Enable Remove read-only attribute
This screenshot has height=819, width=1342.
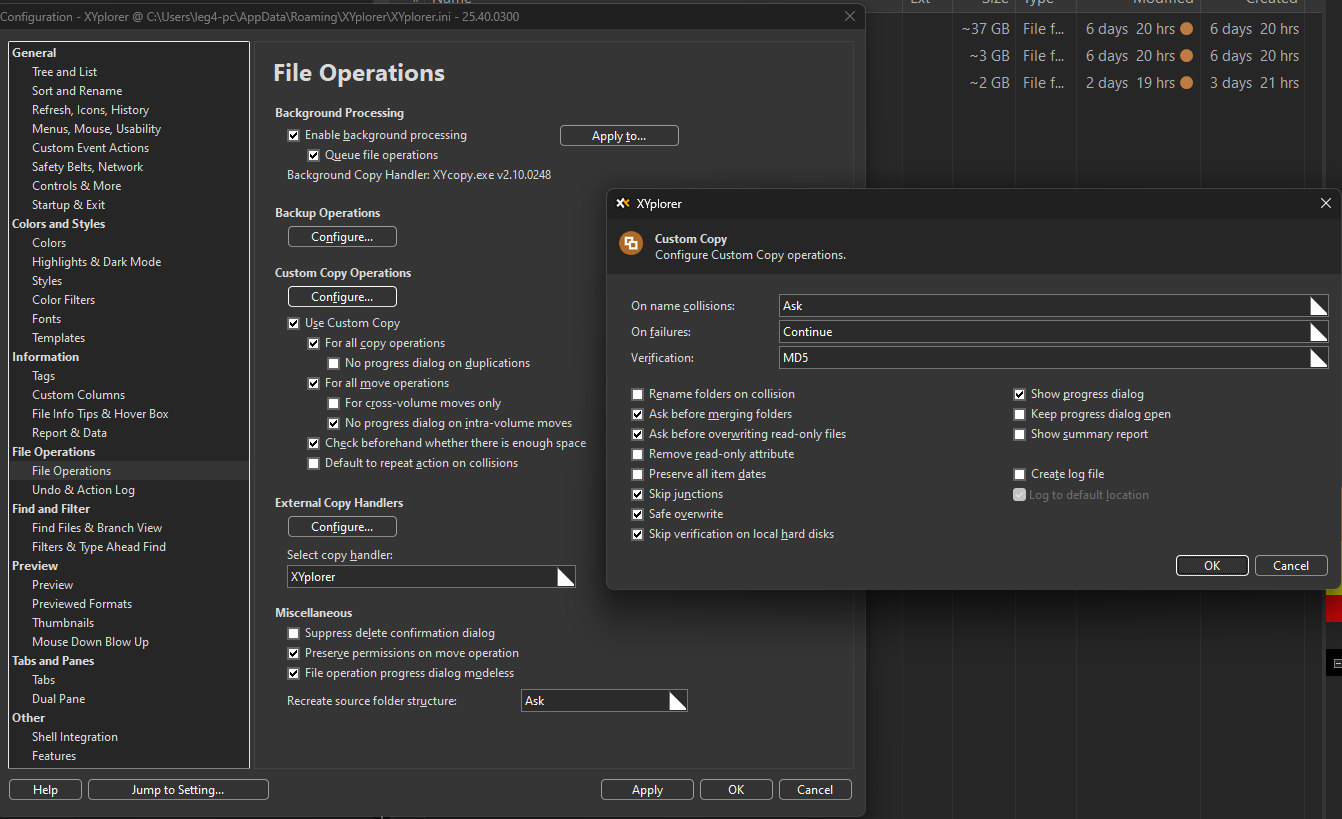click(x=637, y=454)
